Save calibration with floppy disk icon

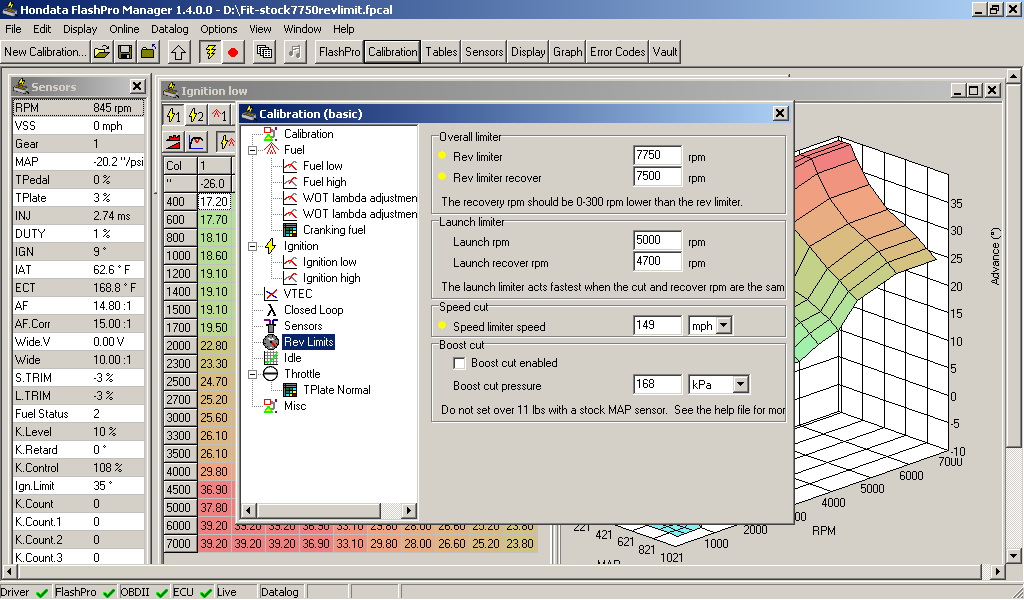click(x=125, y=52)
